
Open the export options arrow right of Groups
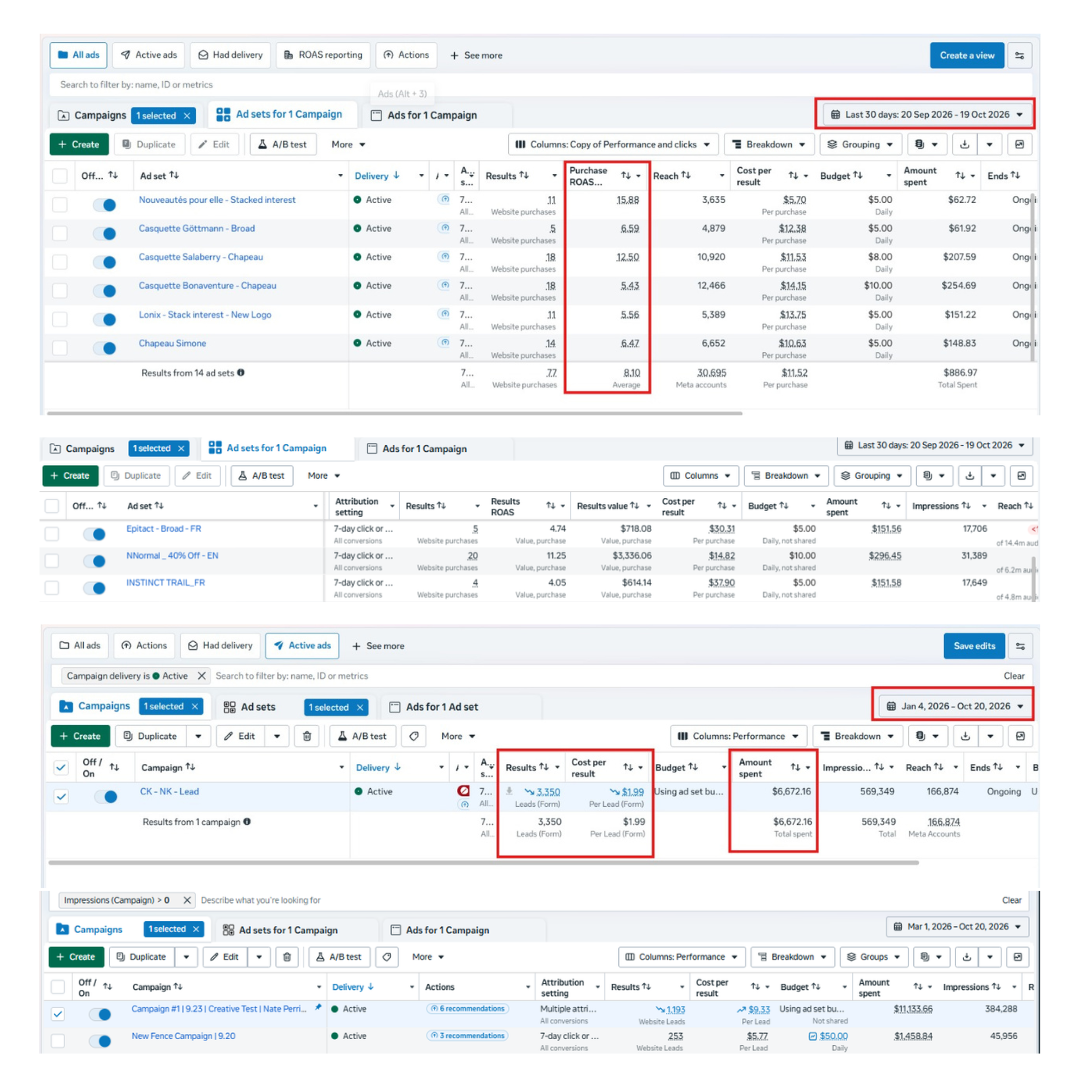990,957
